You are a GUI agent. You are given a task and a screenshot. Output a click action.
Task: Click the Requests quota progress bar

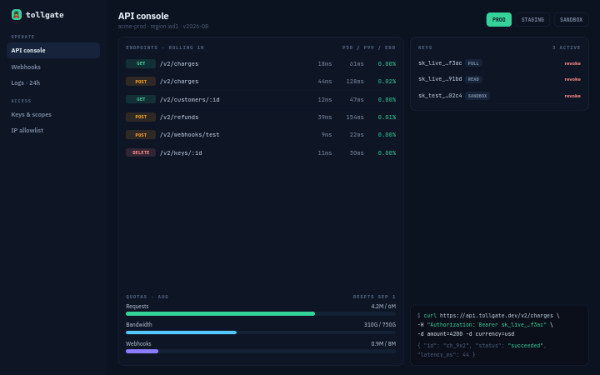coord(261,314)
